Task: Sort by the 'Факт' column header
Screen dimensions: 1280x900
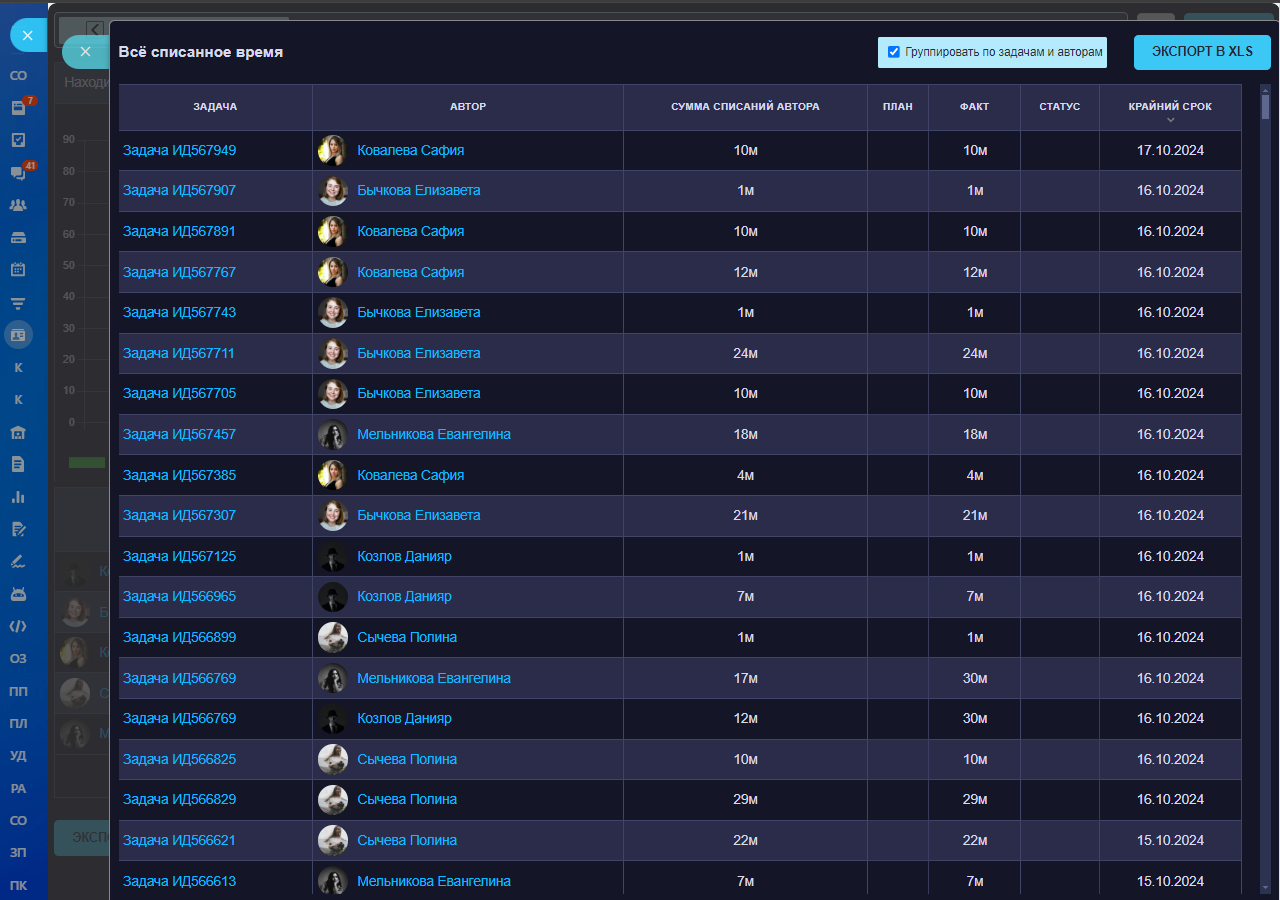Action: point(974,107)
